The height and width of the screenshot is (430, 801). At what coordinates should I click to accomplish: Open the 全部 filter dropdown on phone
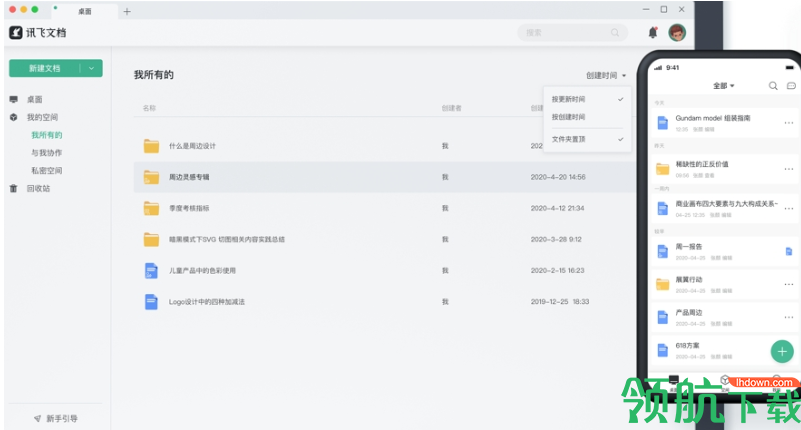point(723,86)
